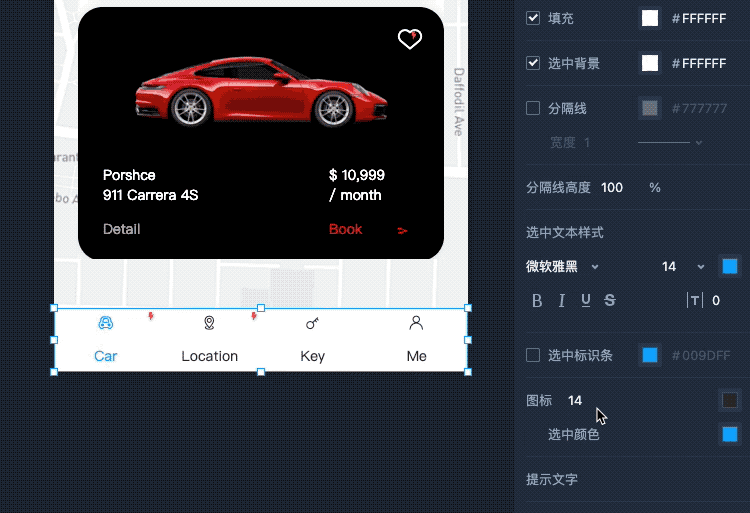Uncheck the 选中背景 checkbox
This screenshot has height=513, width=750.
tap(533, 63)
